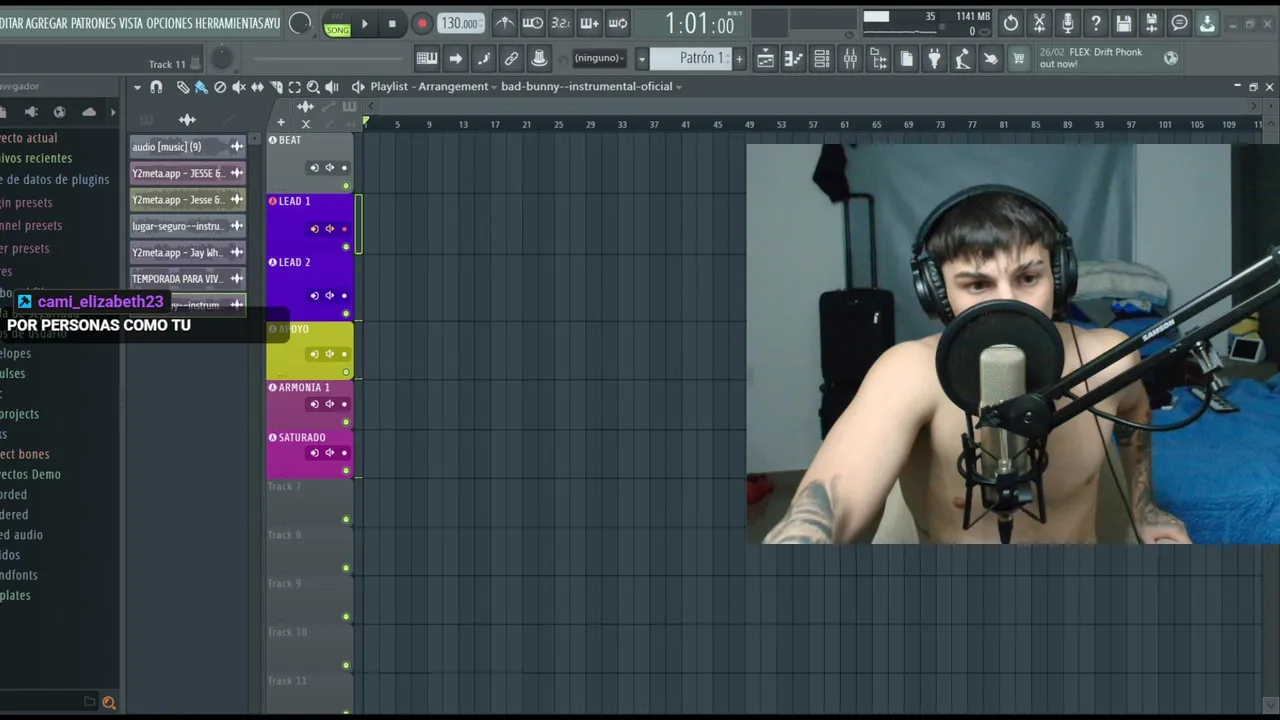Click the metronome icon
This screenshot has width=1280, height=720.
point(505,23)
